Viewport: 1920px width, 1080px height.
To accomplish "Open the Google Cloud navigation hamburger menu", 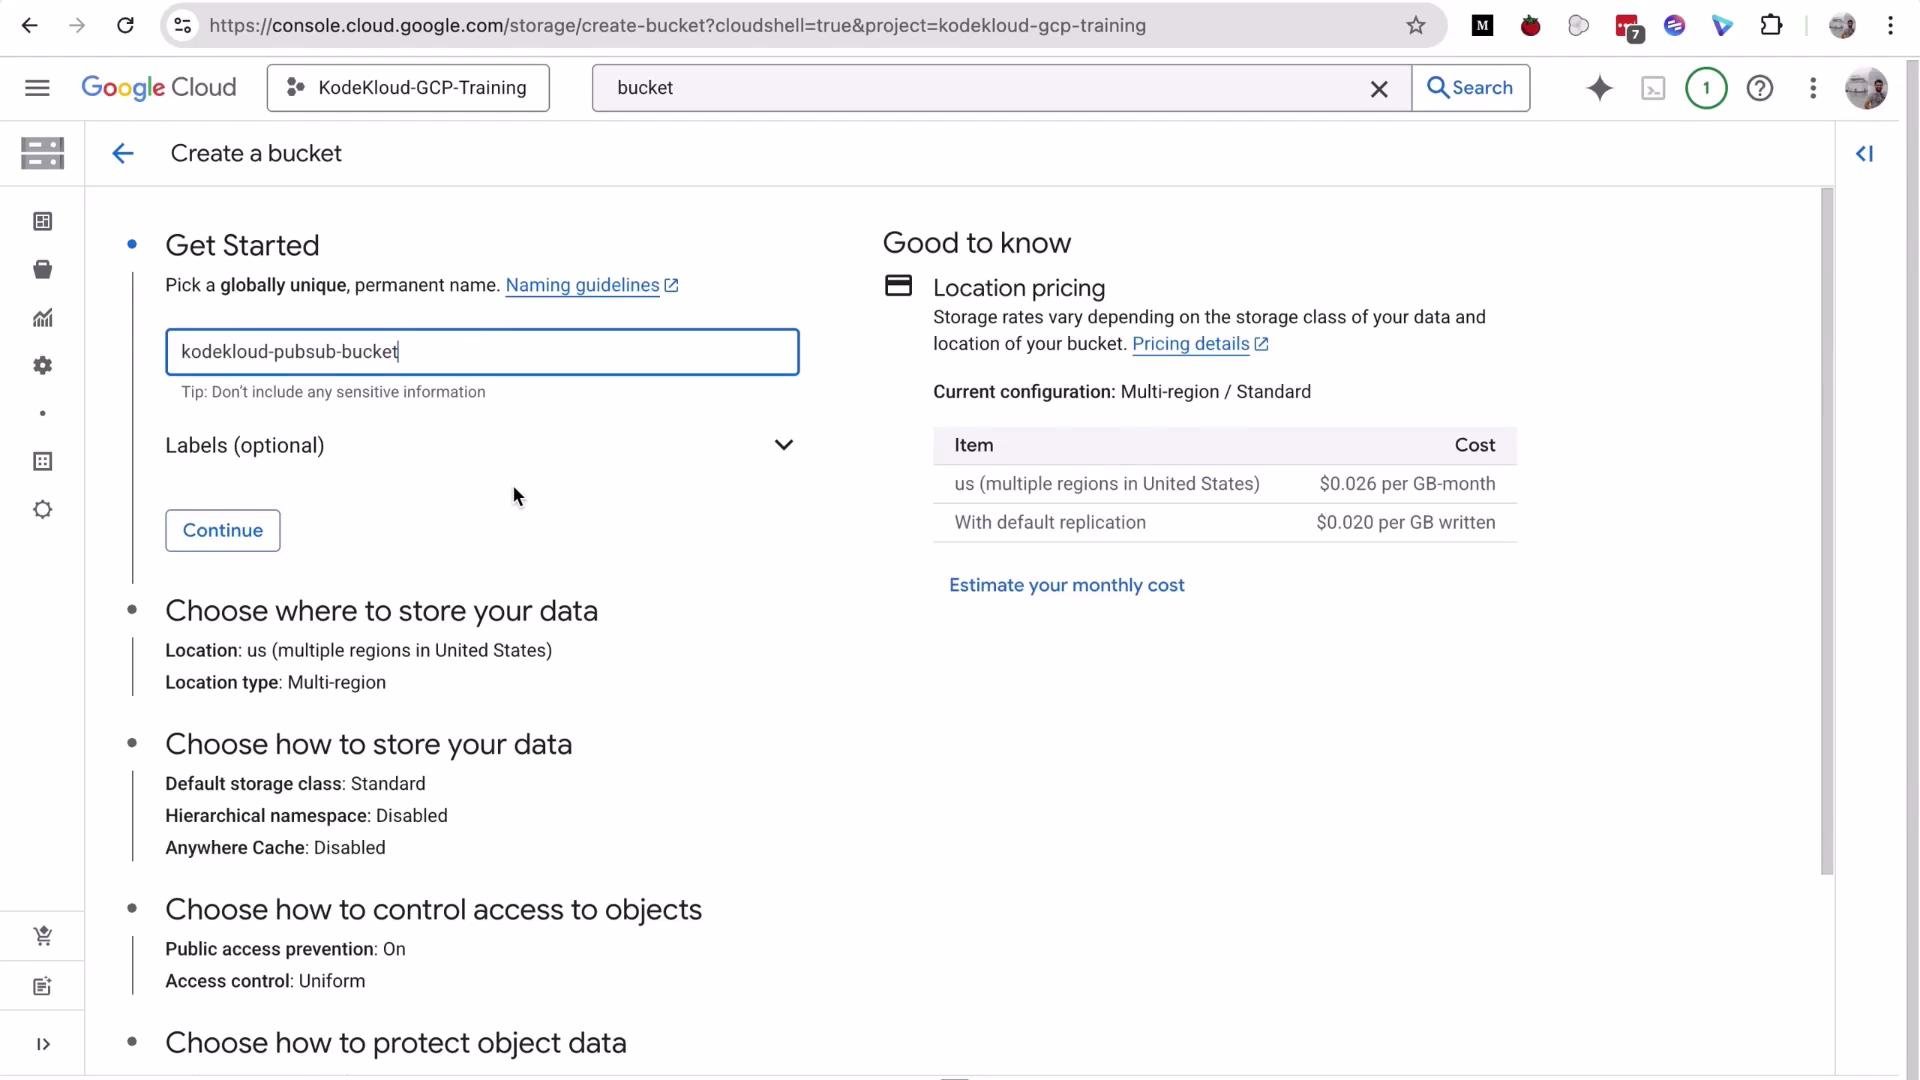I will [x=37, y=88].
